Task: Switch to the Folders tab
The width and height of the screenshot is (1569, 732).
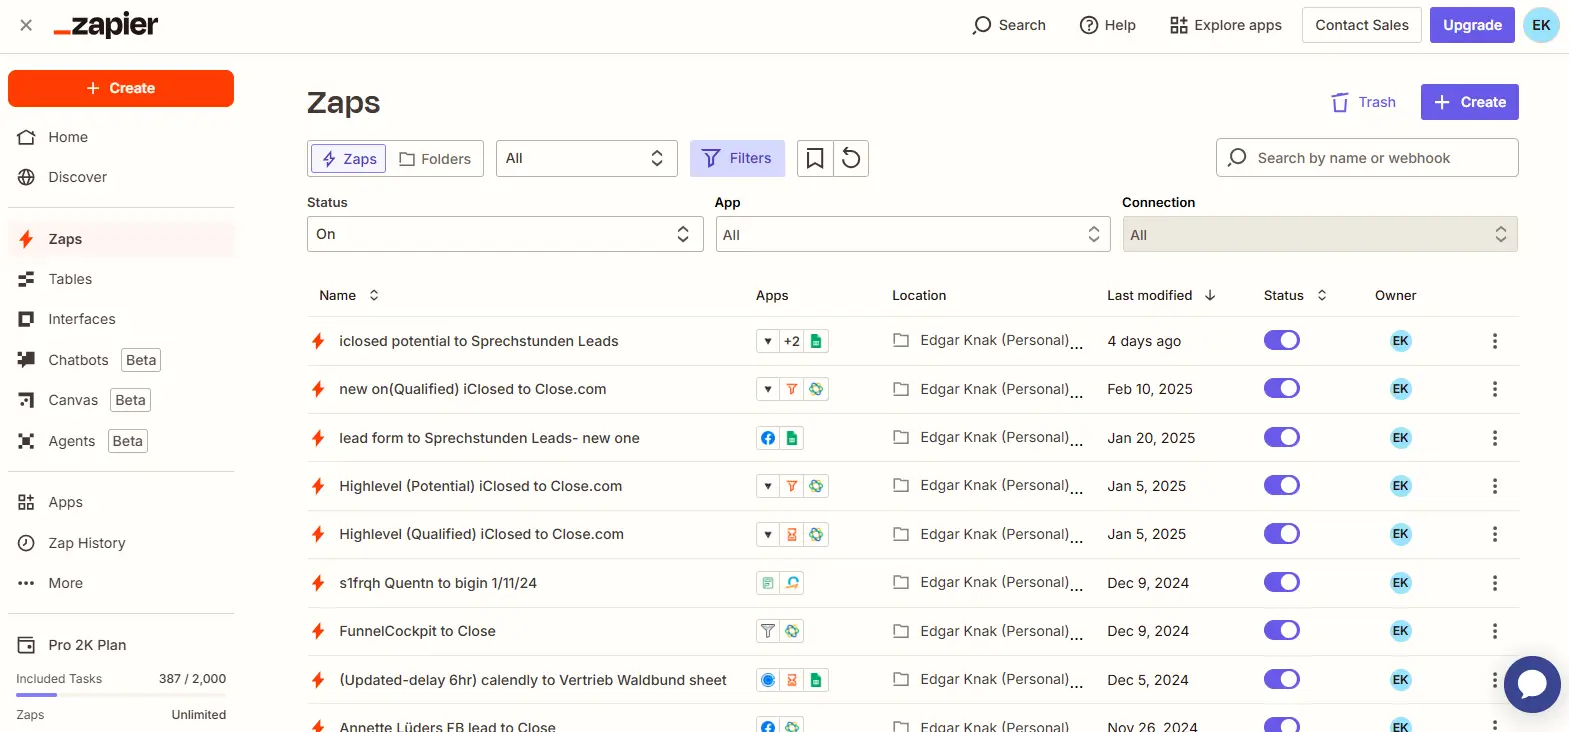Action: (435, 158)
